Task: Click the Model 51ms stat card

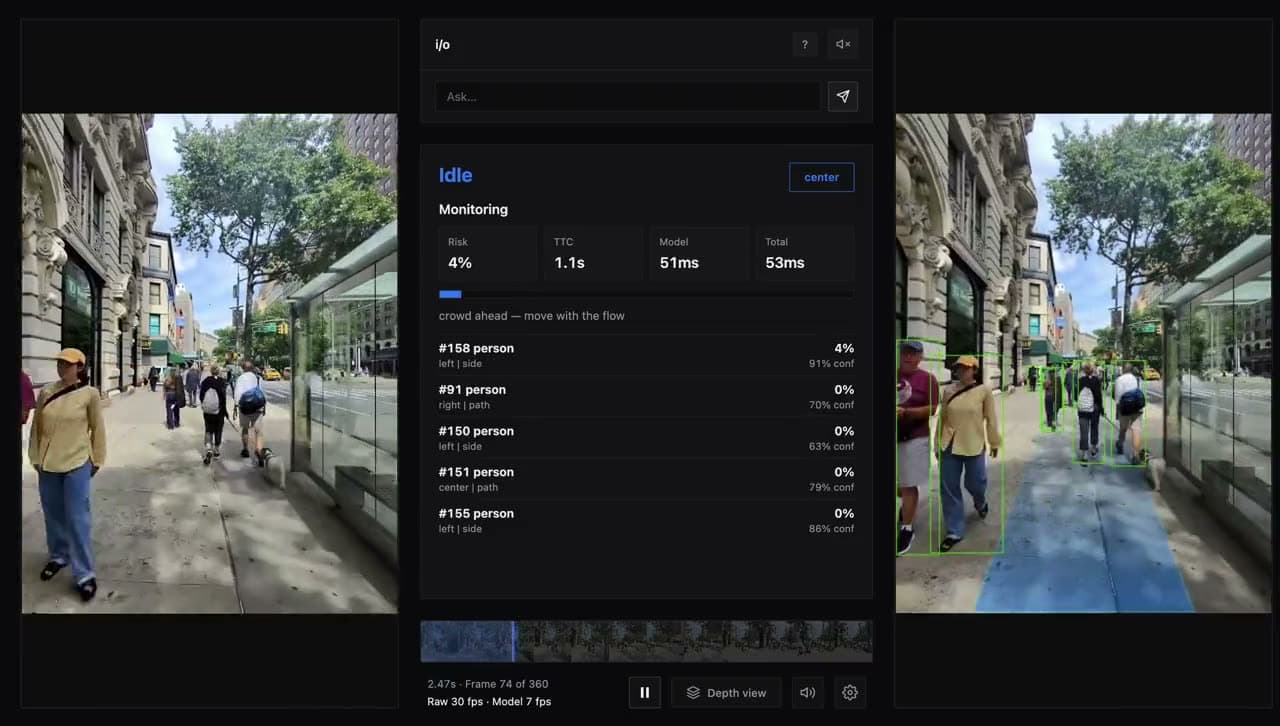Action: [699, 253]
